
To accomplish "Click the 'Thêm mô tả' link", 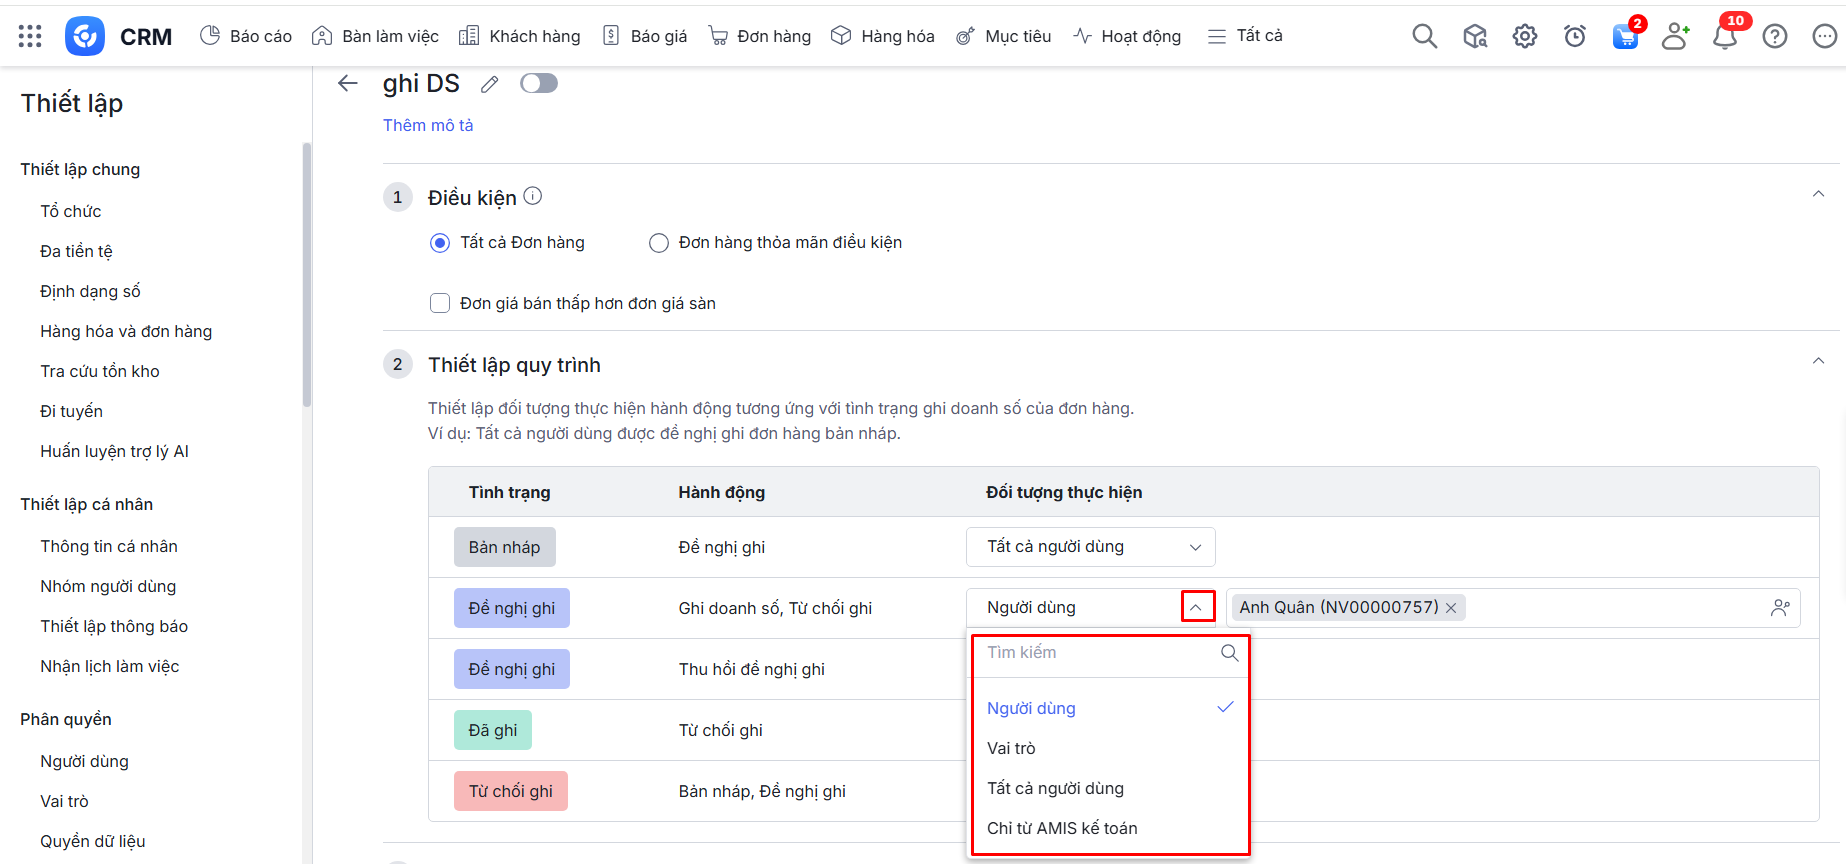I will 428,125.
